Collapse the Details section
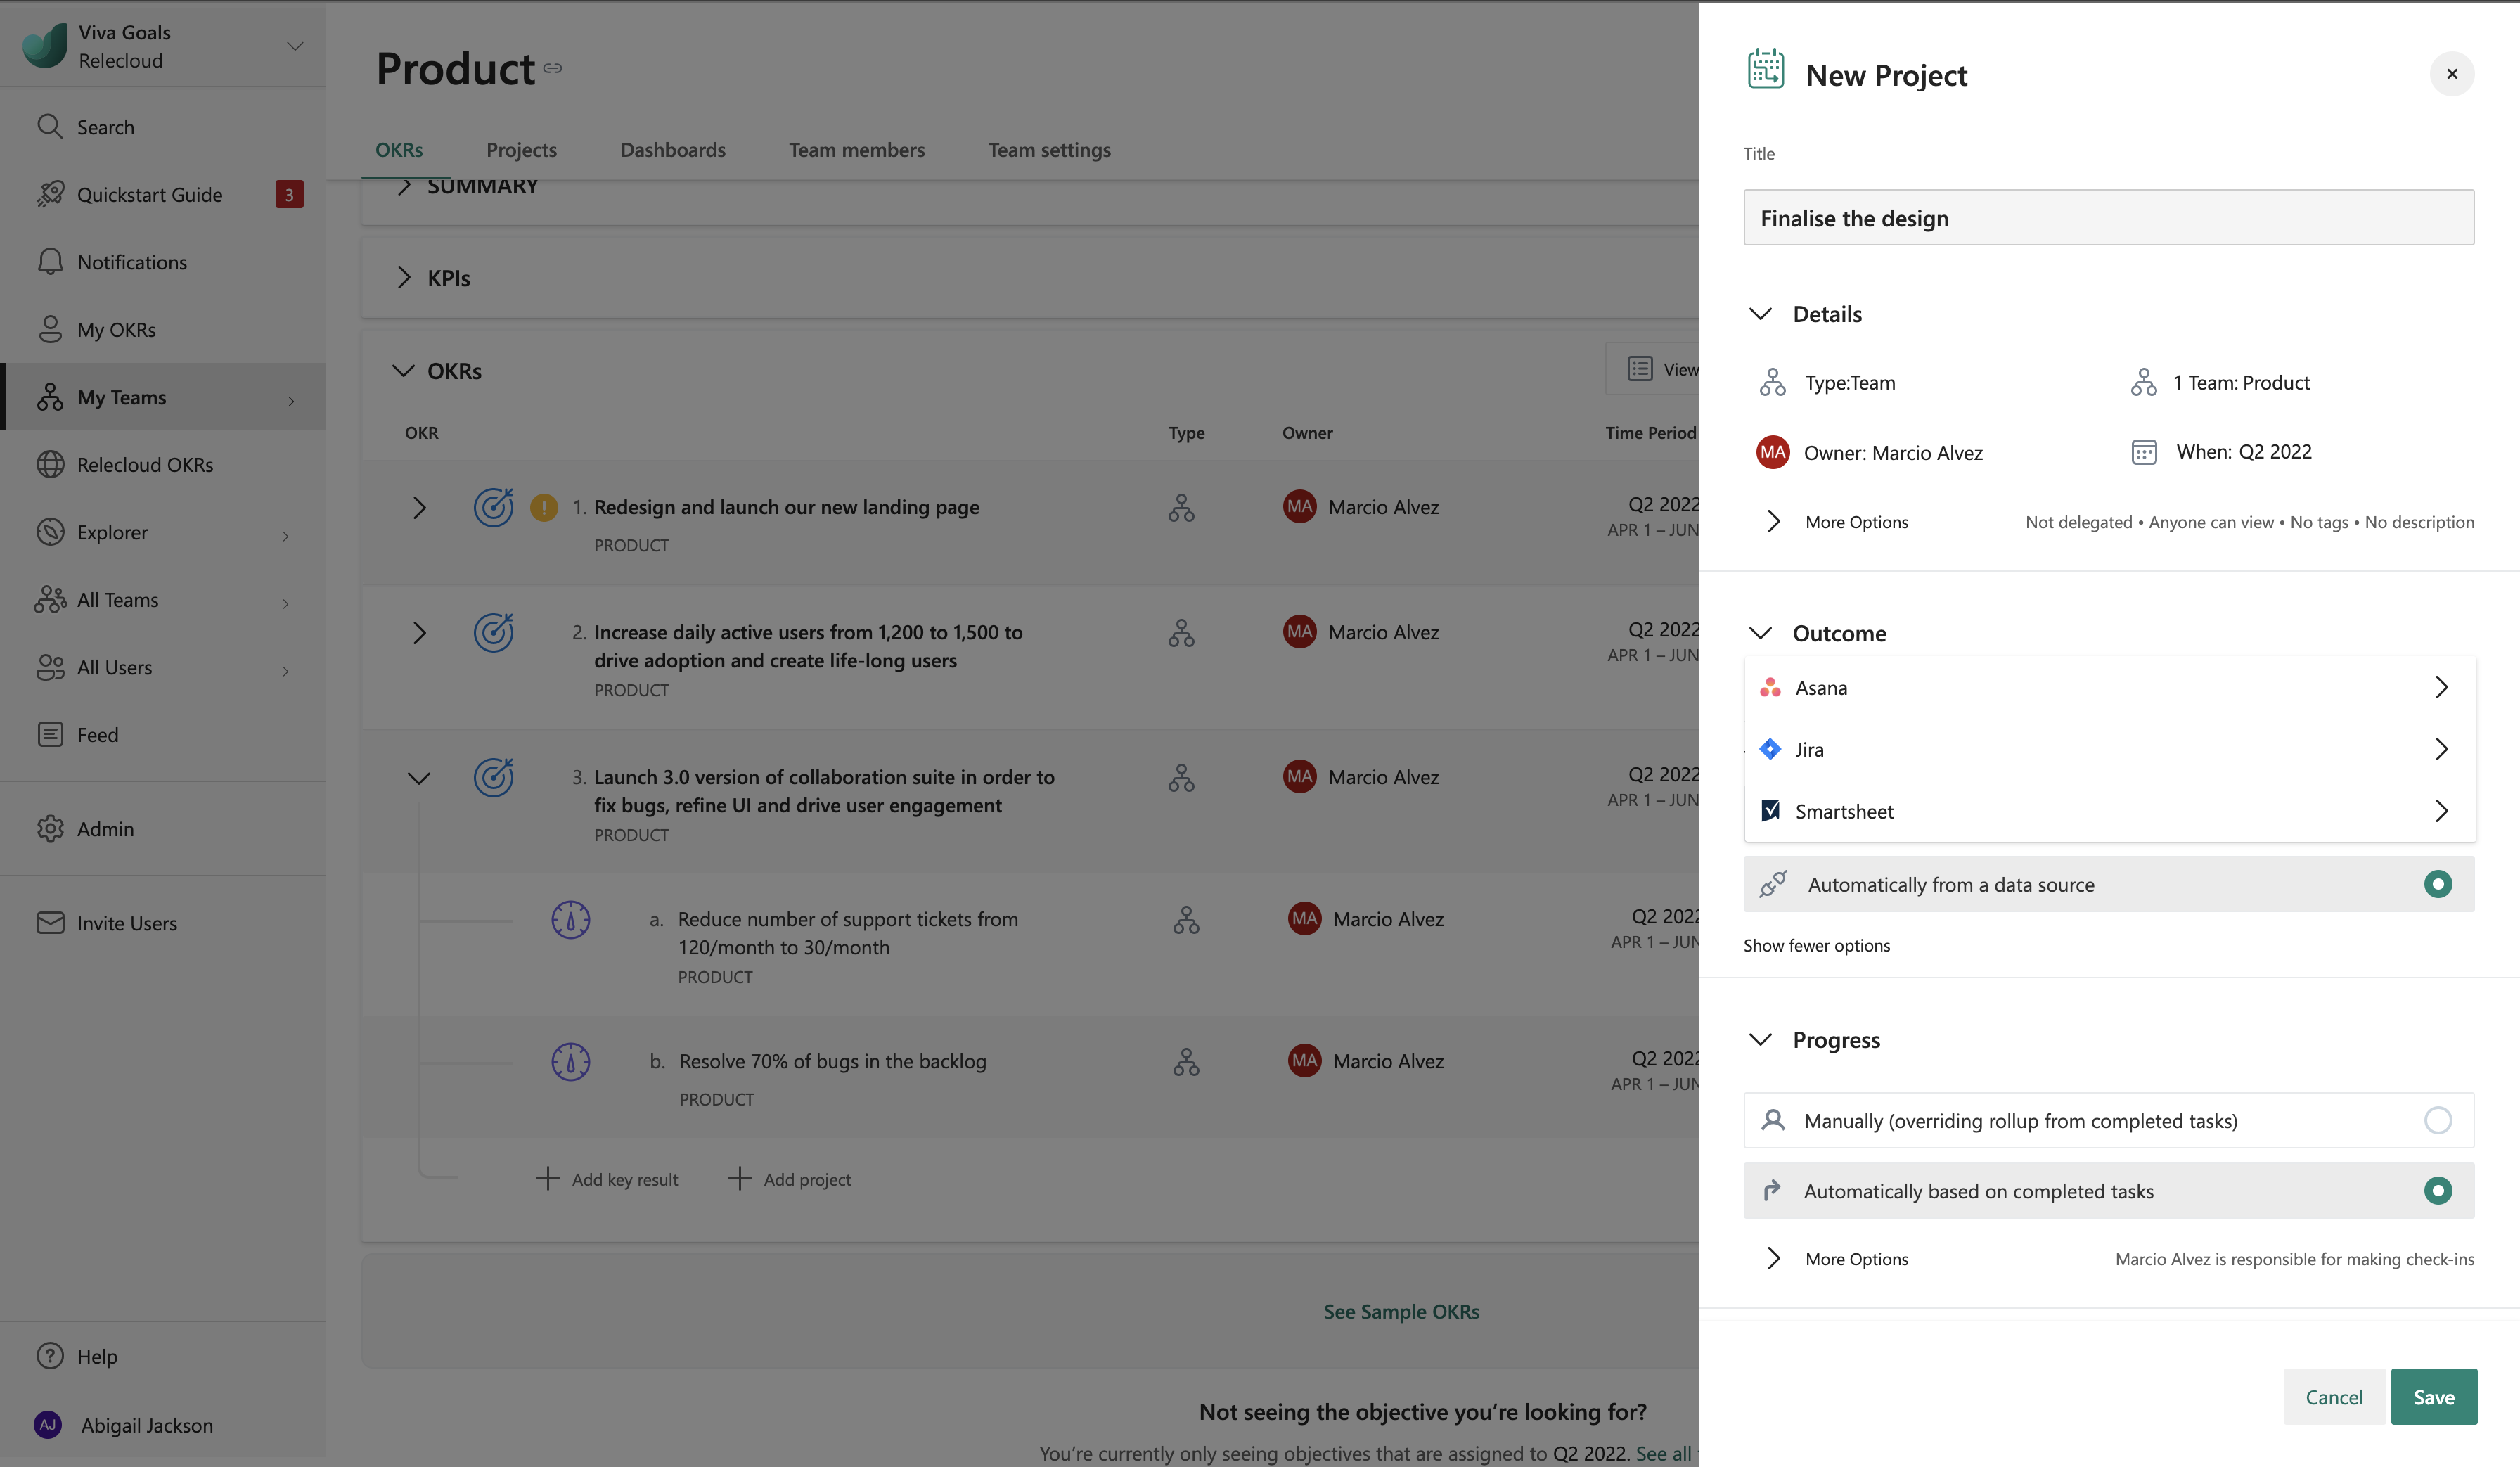The image size is (2520, 1467). point(1760,314)
